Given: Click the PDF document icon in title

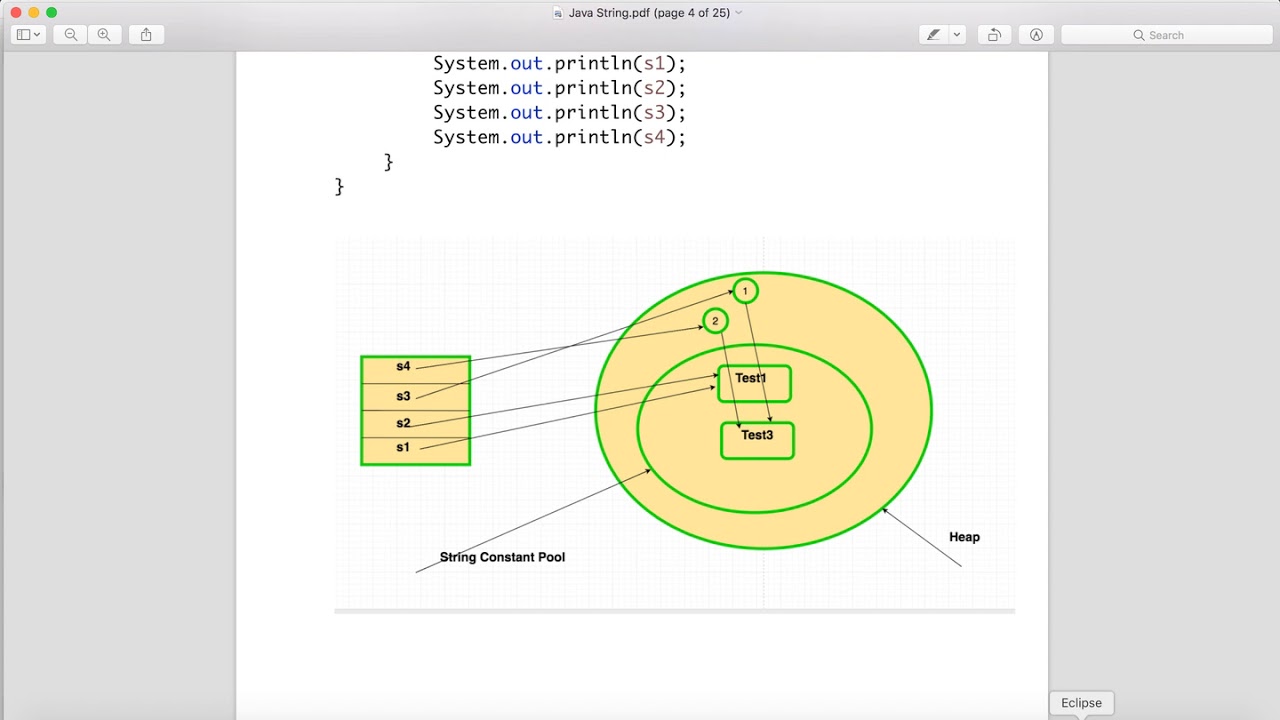Looking at the screenshot, I should [x=558, y=13].
